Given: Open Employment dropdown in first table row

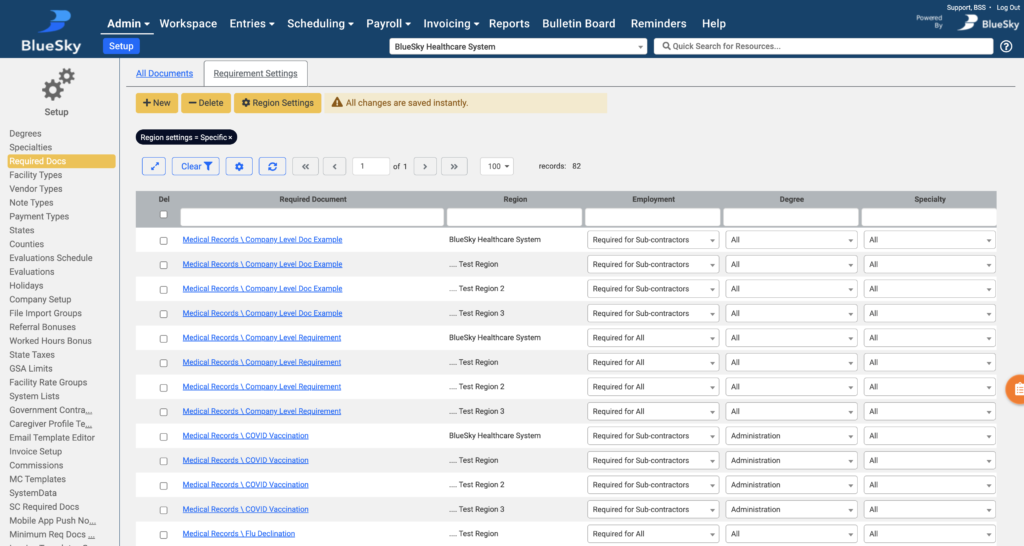Looking at the screenshot, I should [653, 241].
